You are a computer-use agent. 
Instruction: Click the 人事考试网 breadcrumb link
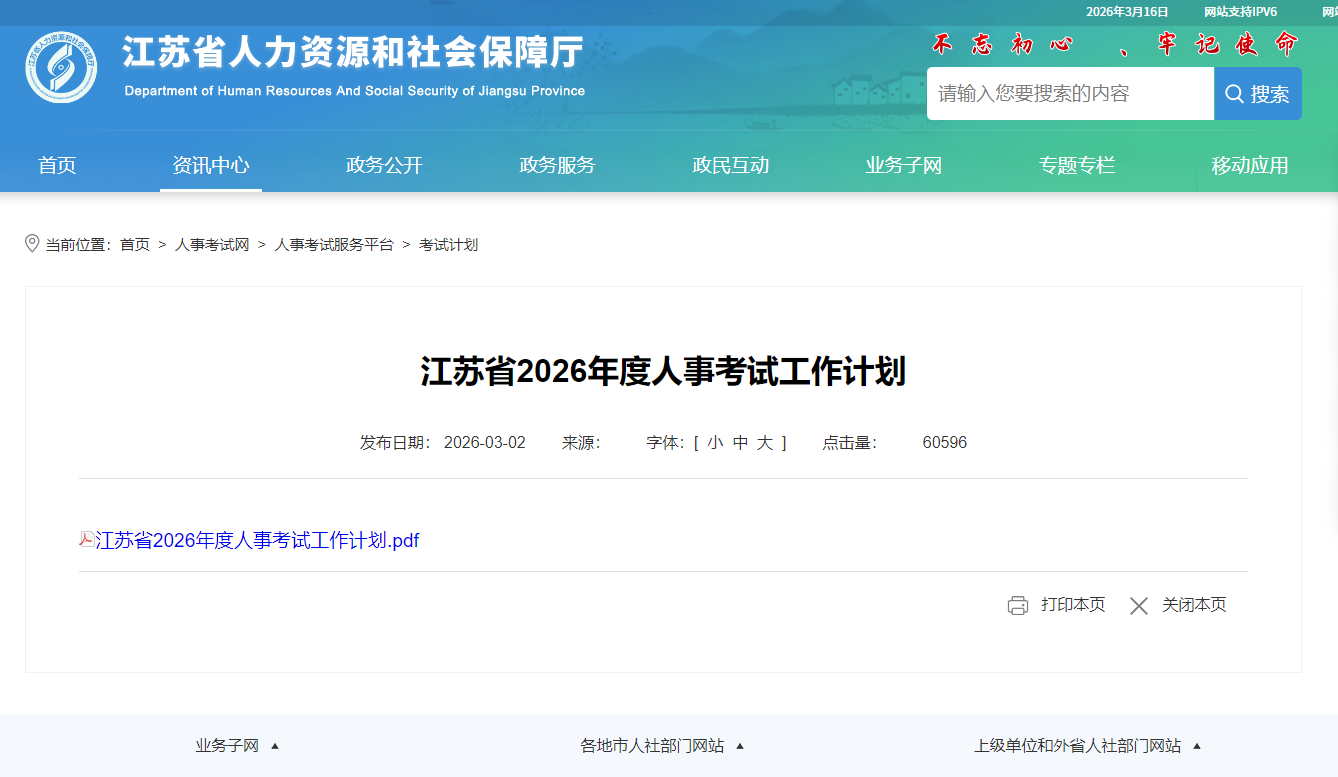[212, 244]
